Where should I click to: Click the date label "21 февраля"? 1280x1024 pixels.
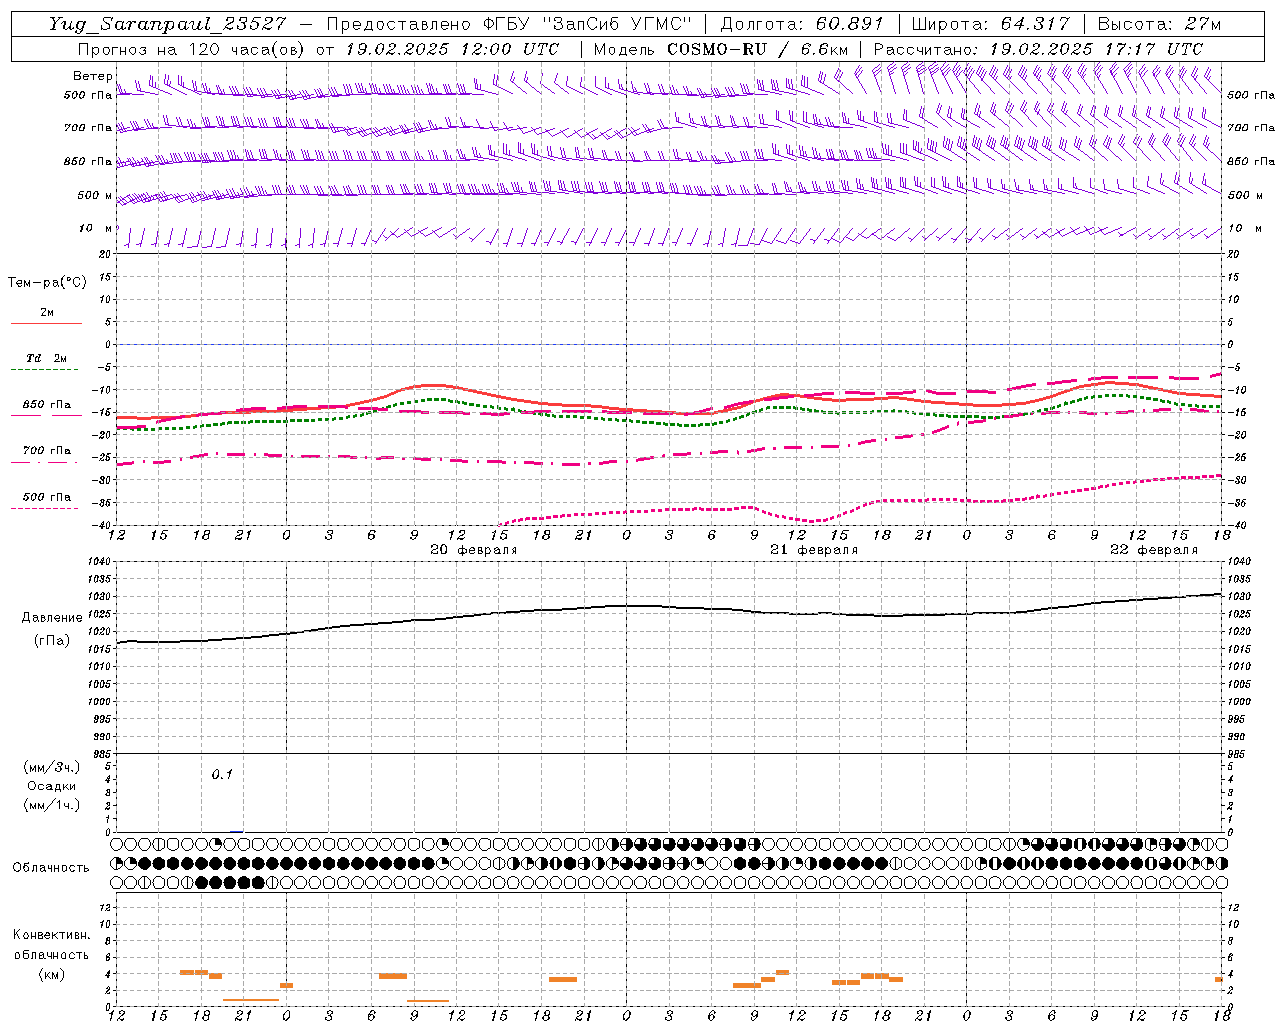point(814,549)
